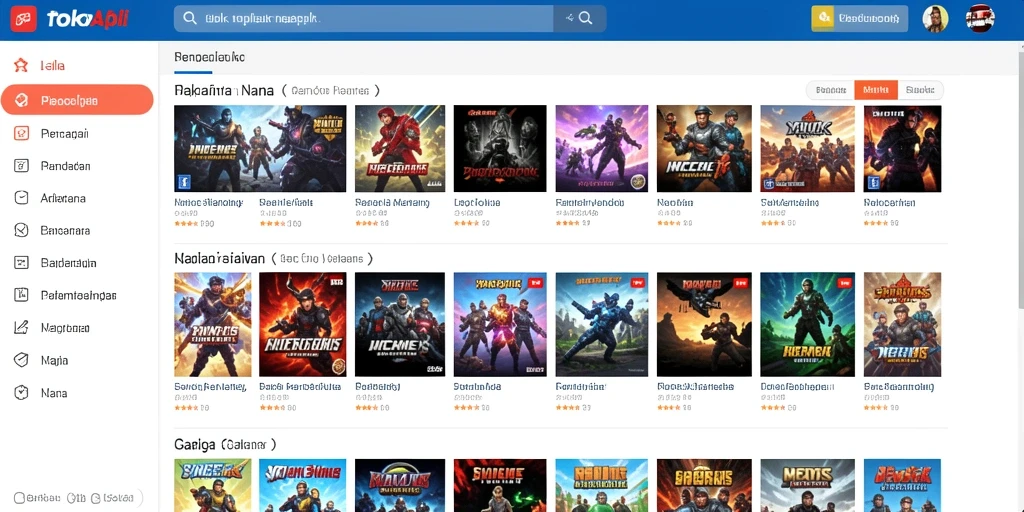Open the blue robot in grass thumbnail
Screen dimensions: 1024x512
[x=601, y=325]
